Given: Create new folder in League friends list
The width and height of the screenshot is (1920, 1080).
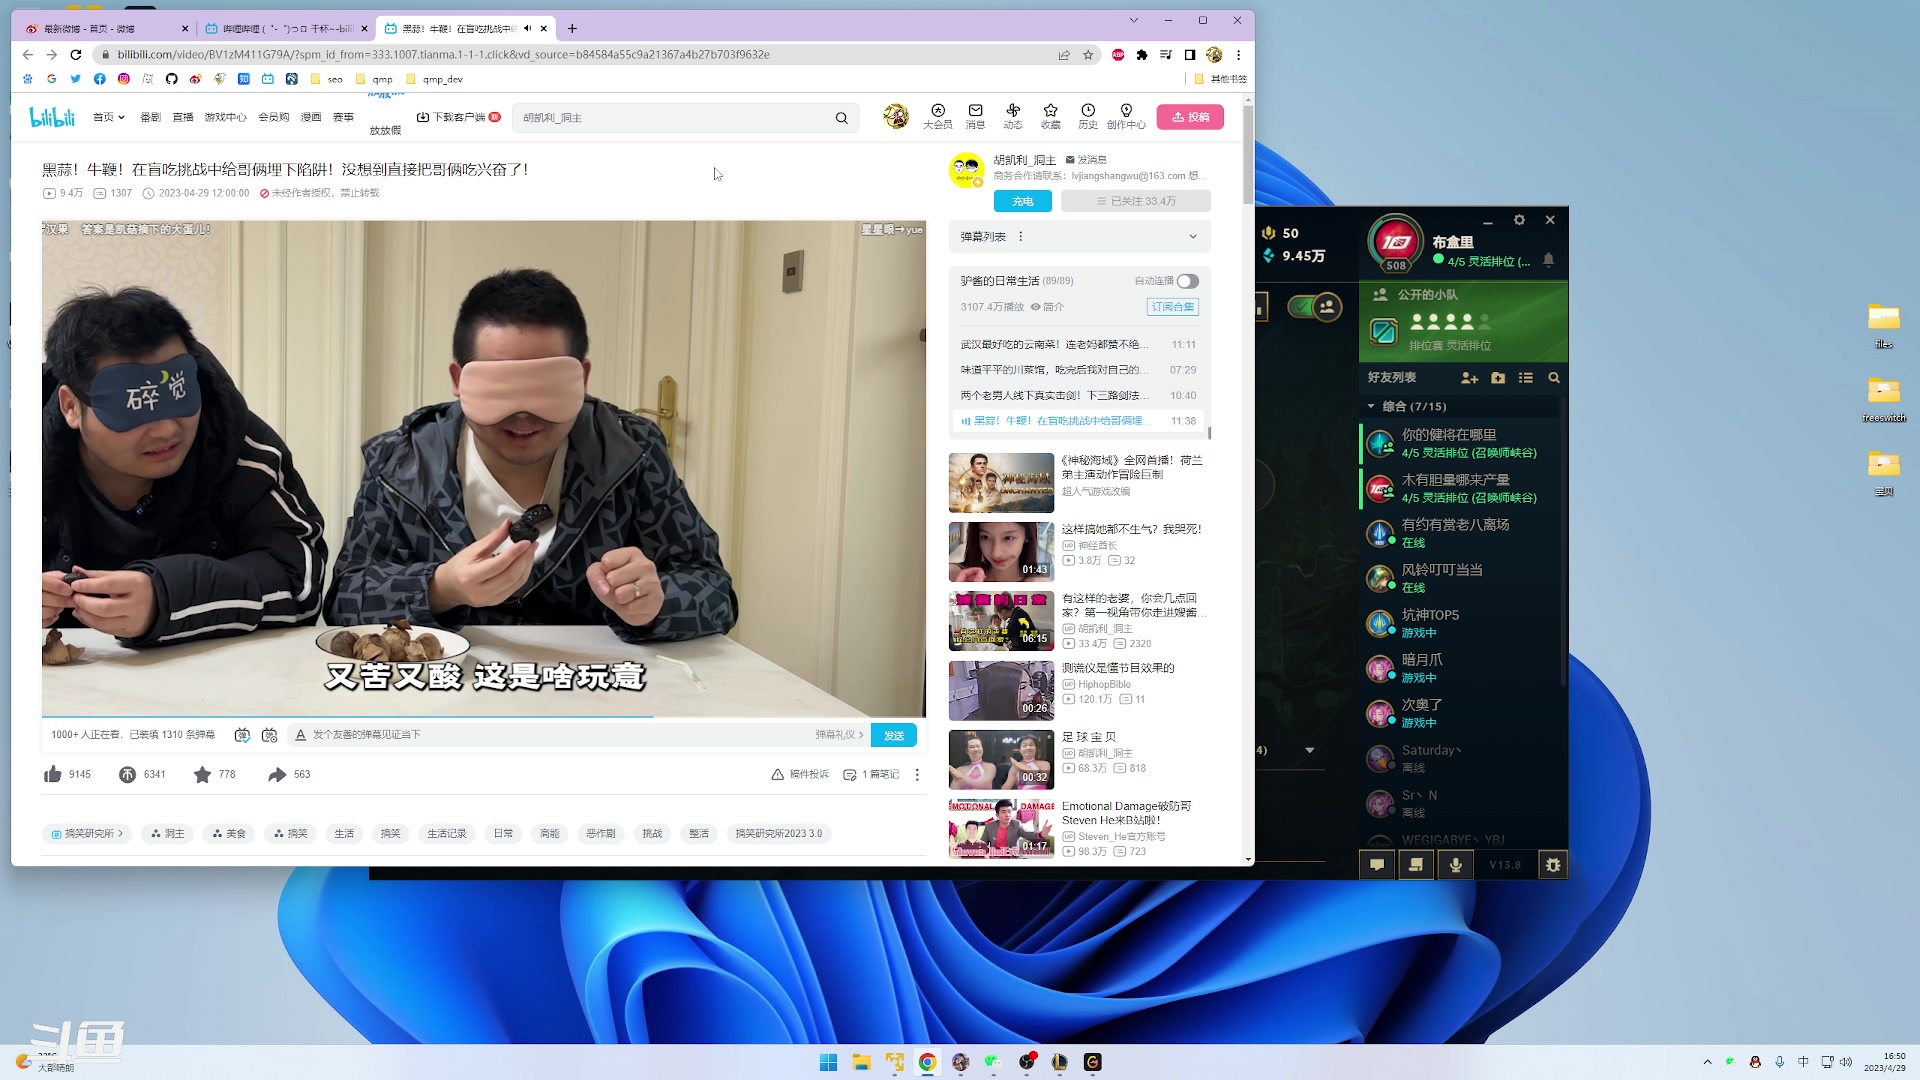Looking at the screenshot, I should pos(1498,378).
